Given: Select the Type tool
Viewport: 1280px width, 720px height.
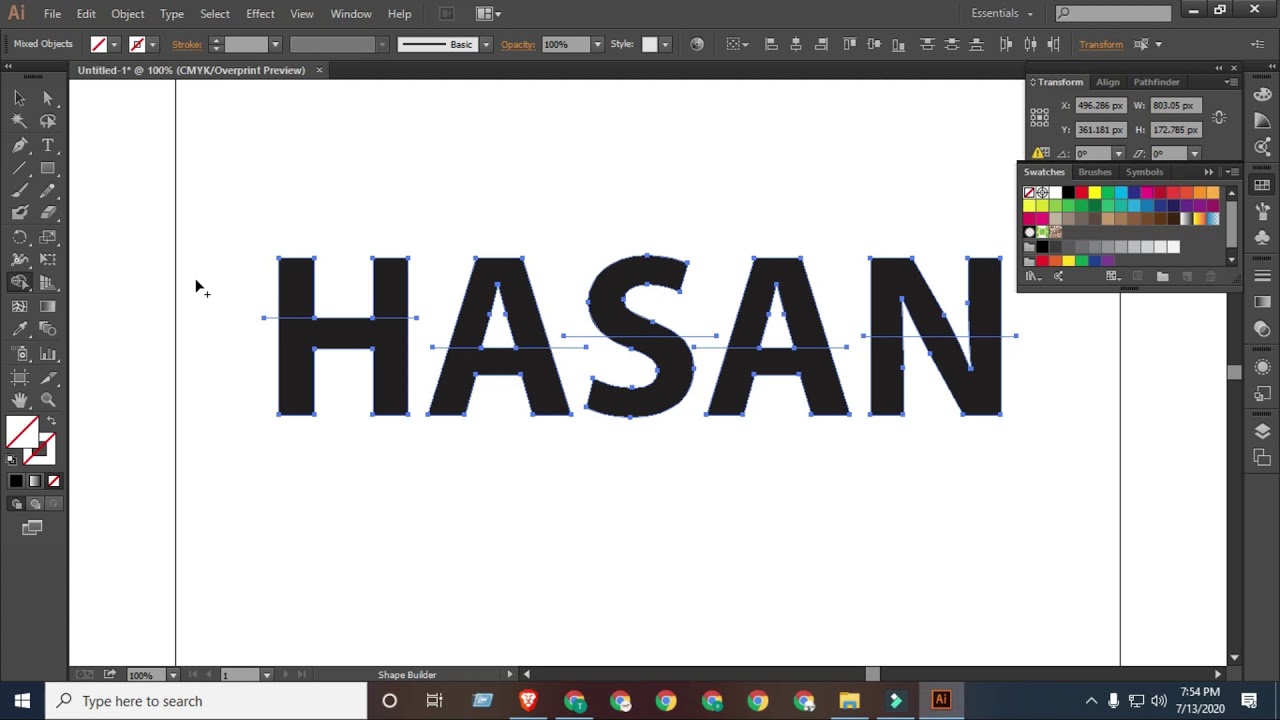Looking at the screenshot, I should click(x=47, y=145).
